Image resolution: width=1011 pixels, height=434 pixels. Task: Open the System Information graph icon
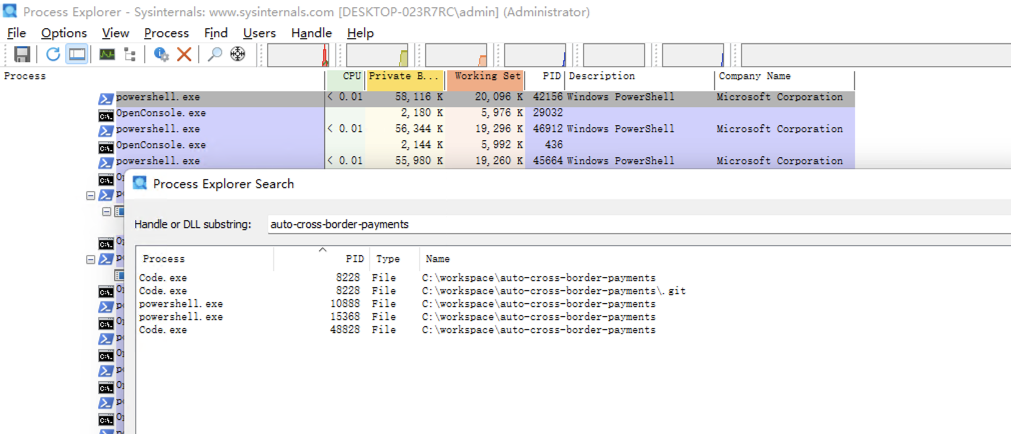(x=106, y=54)
